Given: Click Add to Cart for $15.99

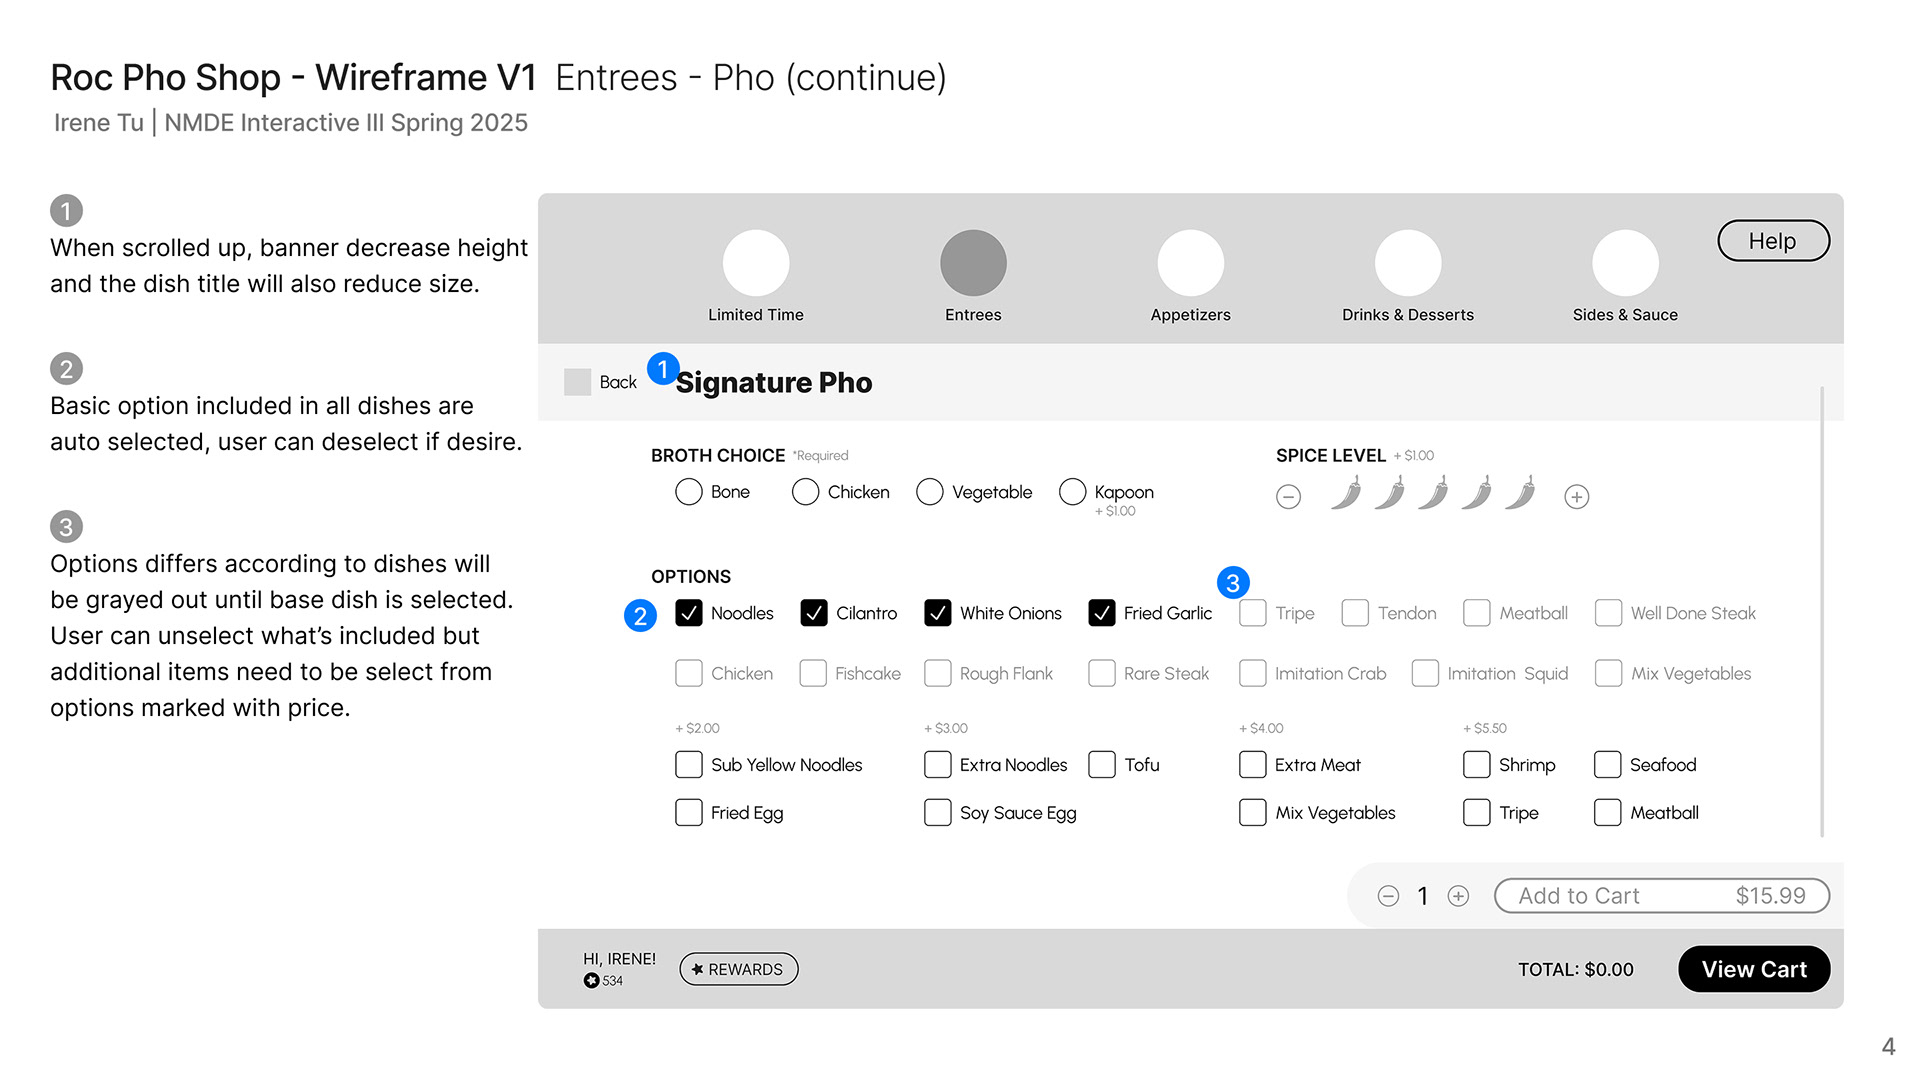Looking at the screenshot, I should point(1662,896).
